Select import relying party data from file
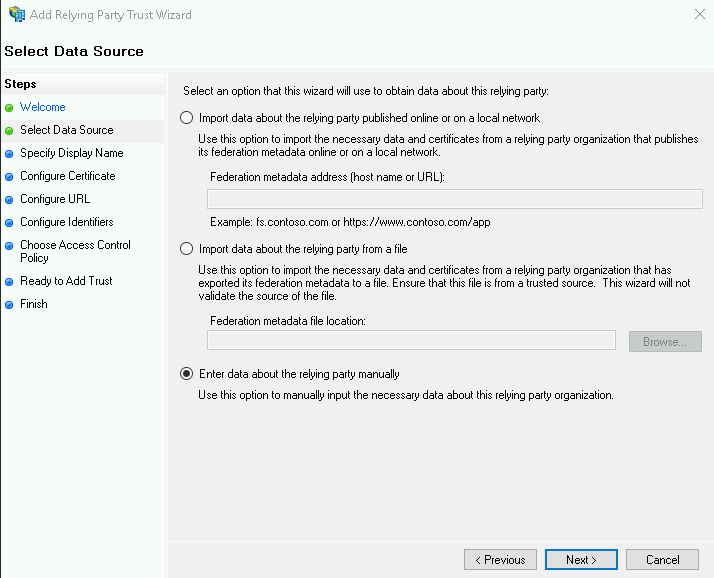 (186, 249)
